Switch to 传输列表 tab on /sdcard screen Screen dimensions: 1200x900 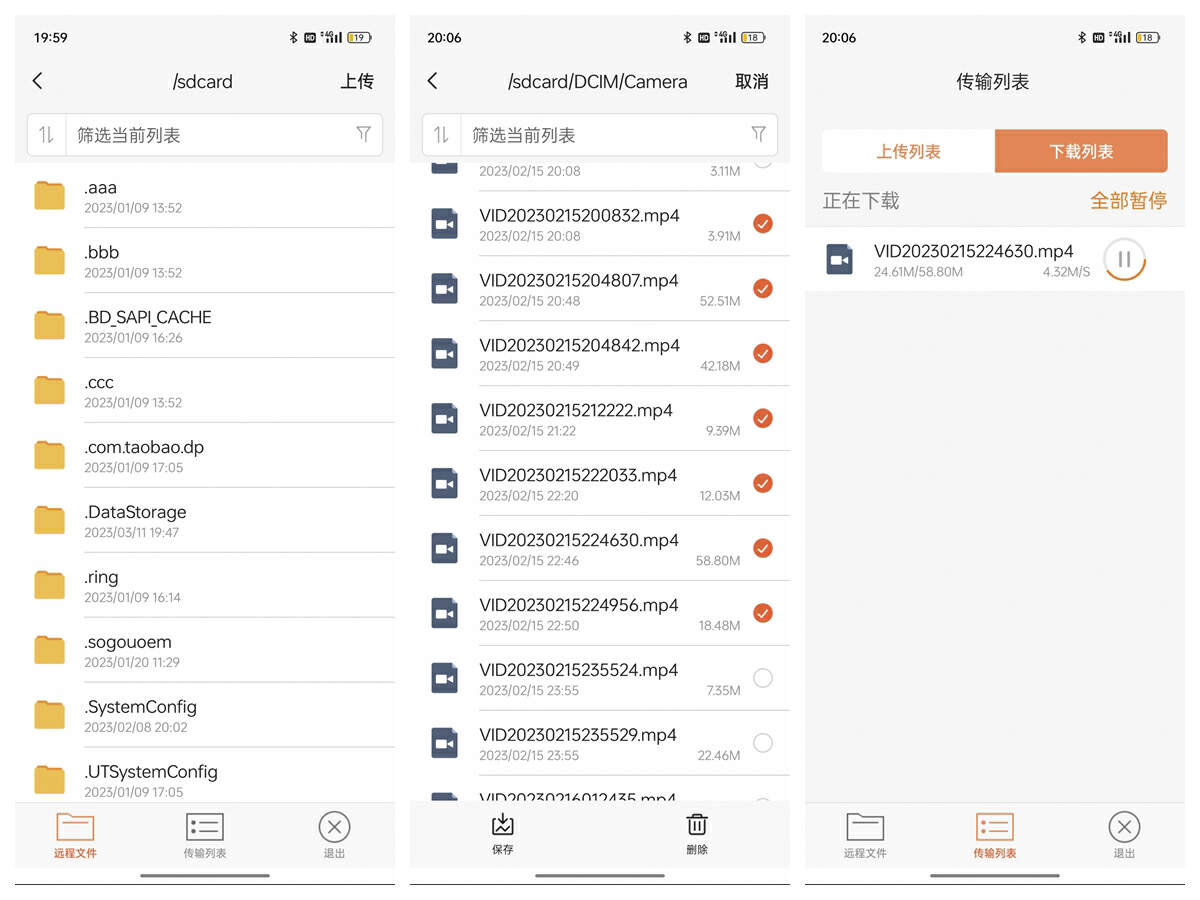coord(205,836)
